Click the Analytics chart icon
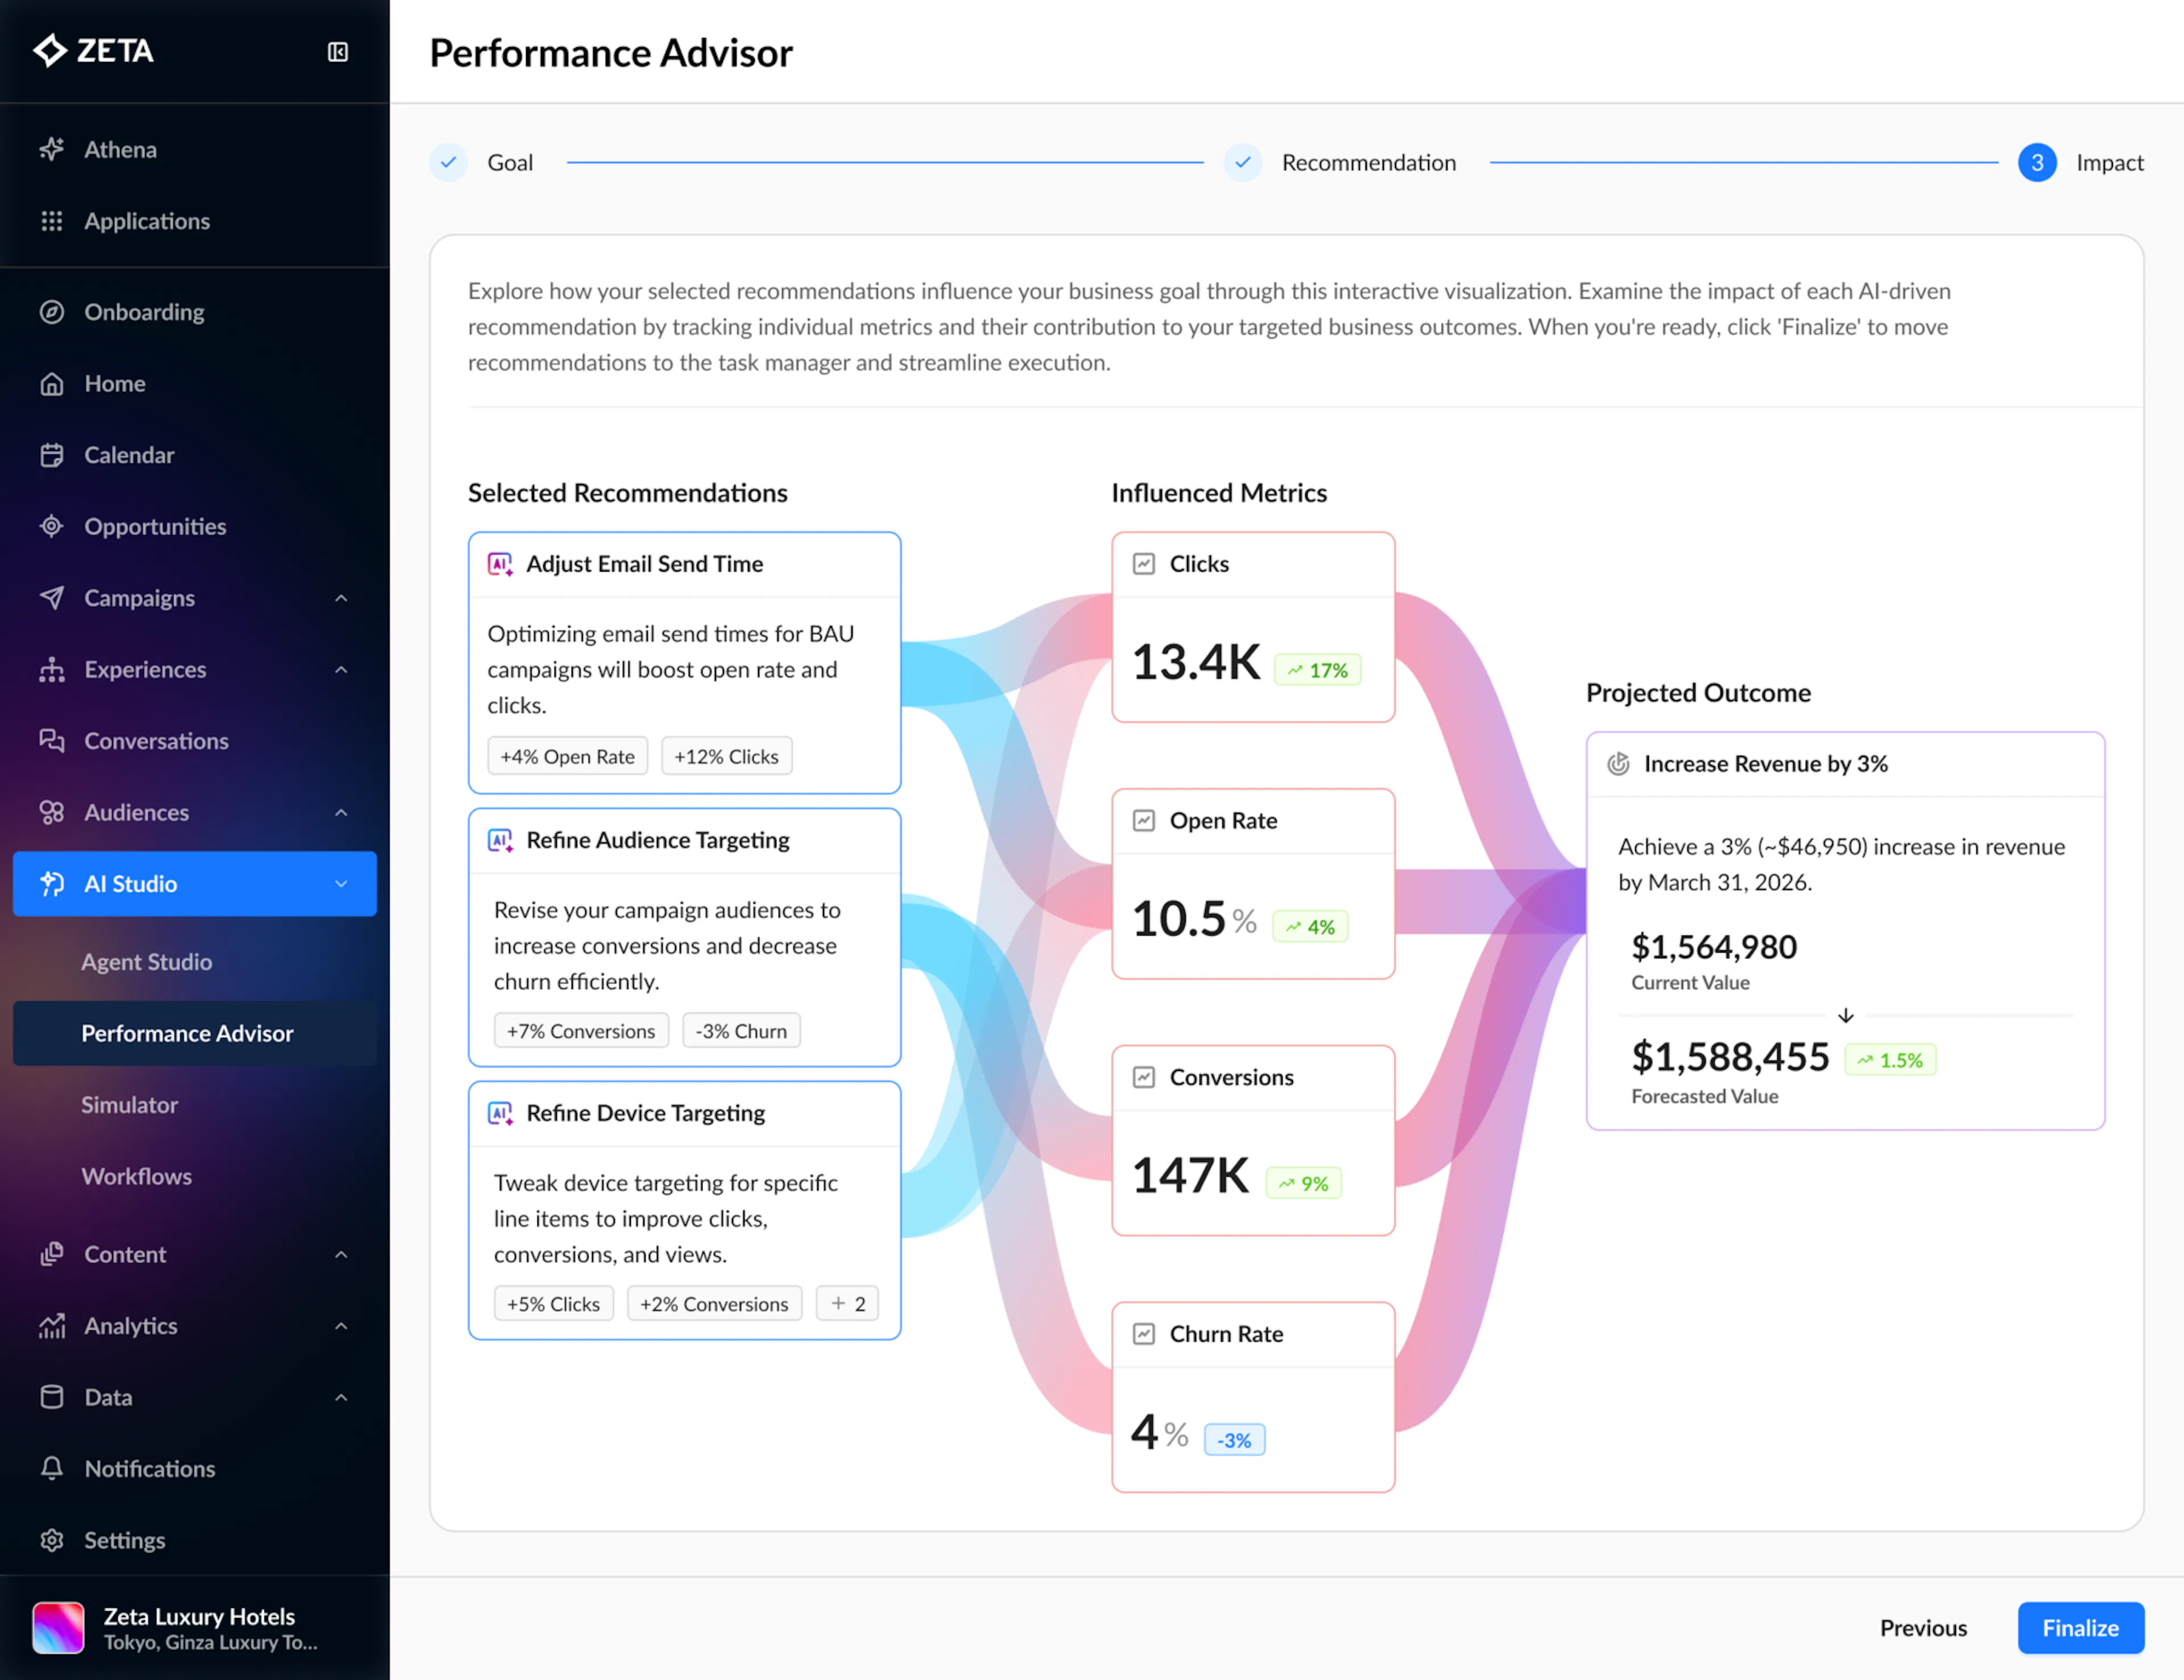Image resolution: width=2184 pixels, height=1680 pixels. 52,1326
